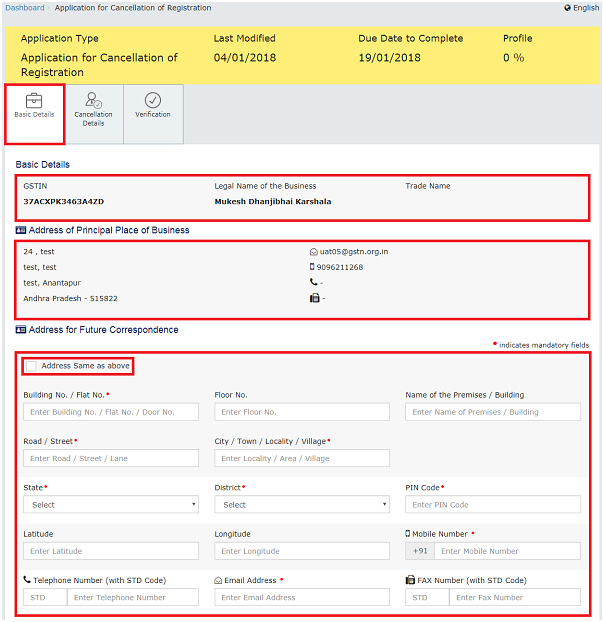Click the Road / Street input field
Viewport: 604px width, 622px height.
[111, 458]
